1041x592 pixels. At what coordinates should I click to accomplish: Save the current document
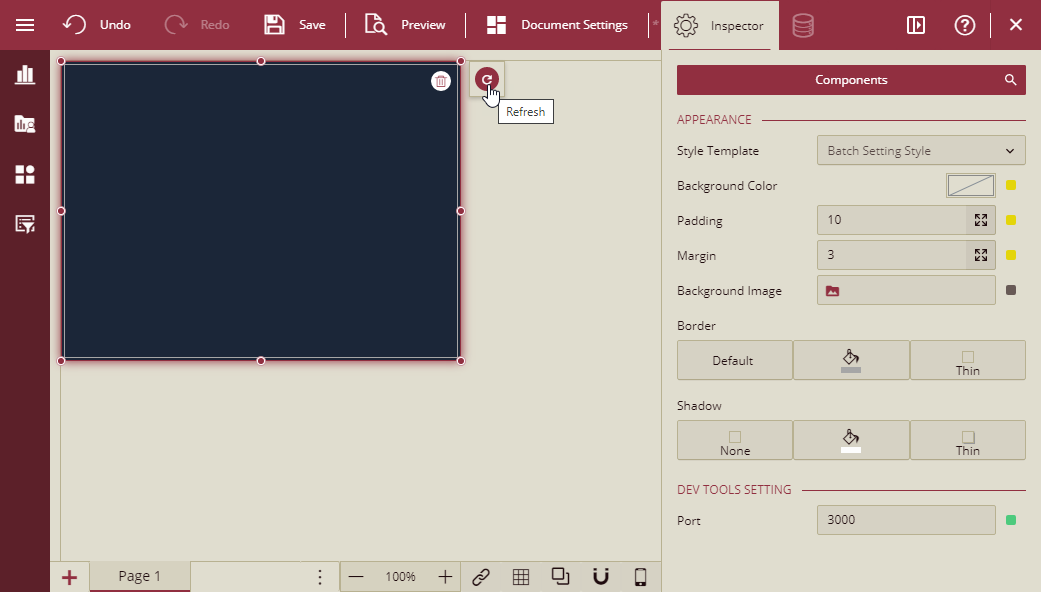294,25
